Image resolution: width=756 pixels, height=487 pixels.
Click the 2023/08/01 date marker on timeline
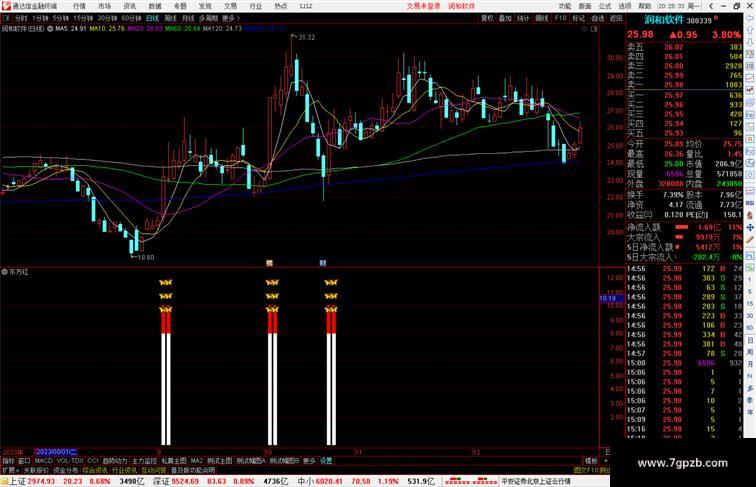[55, 452]
